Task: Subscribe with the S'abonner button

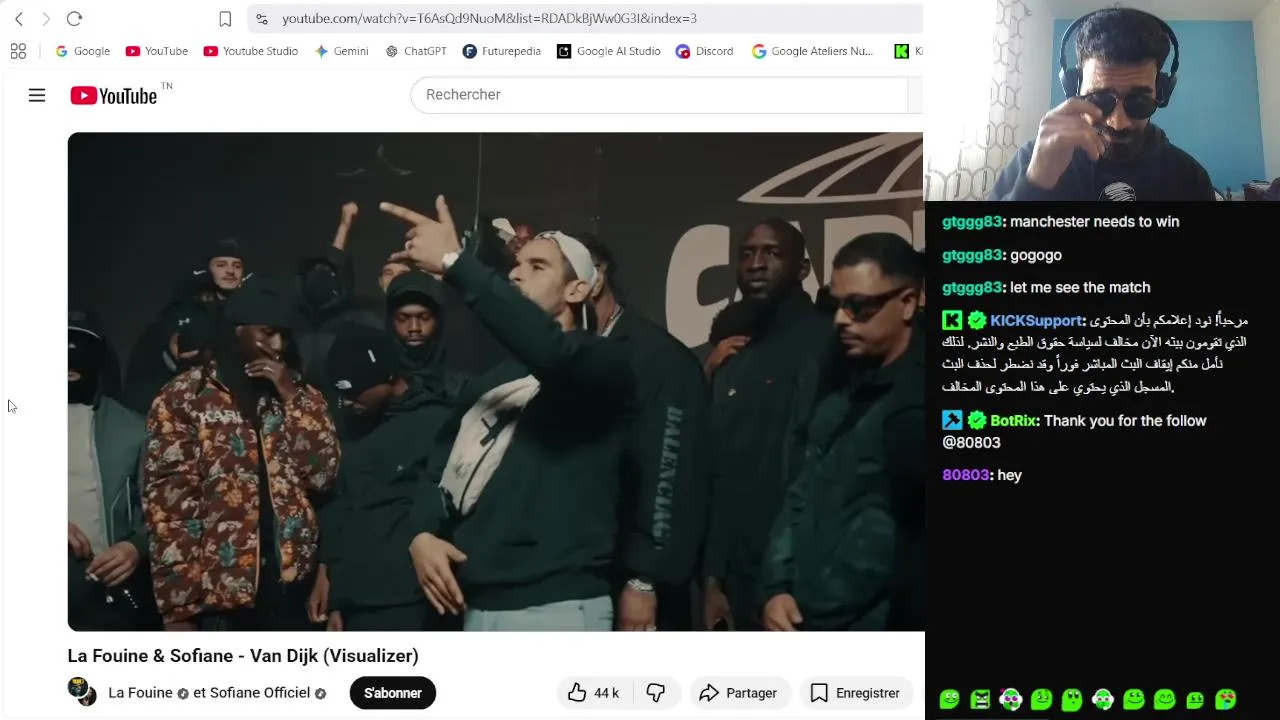Action: tap(393, 693)
